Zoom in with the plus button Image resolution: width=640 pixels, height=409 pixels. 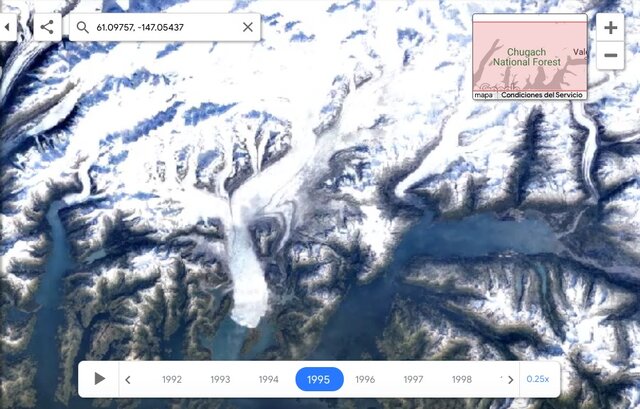pyautogui.click(x=610, y=28)
